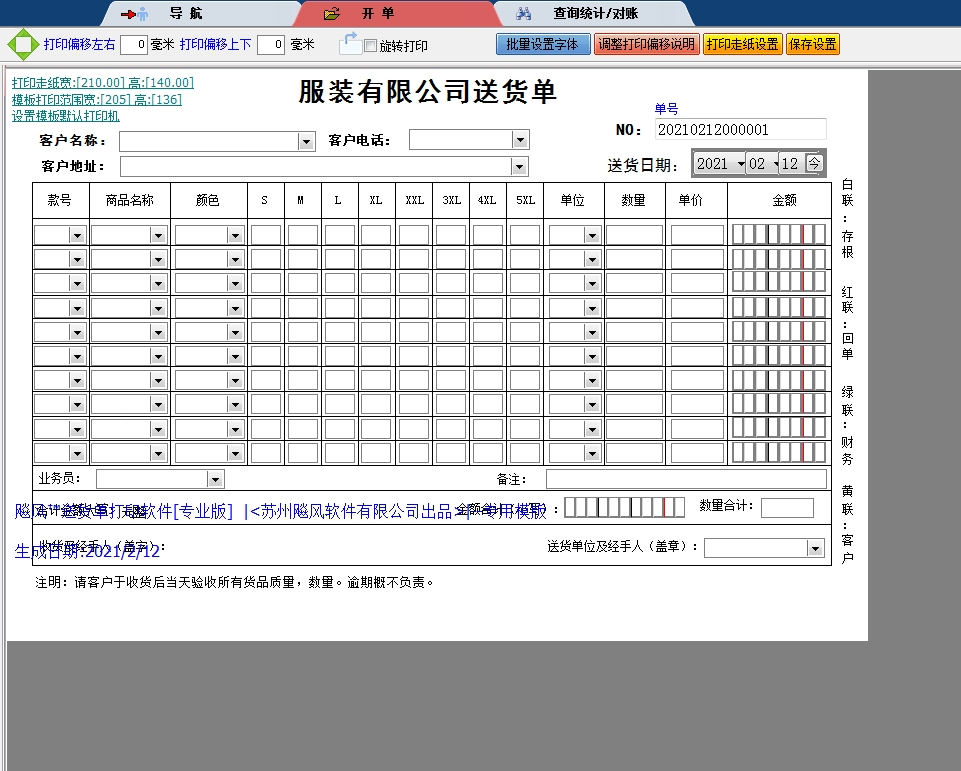Image resolution: width=961 pixels, height=771 pixels.
Task: Open the 客户名称 dropdown
Action: (x=307, y=139)
